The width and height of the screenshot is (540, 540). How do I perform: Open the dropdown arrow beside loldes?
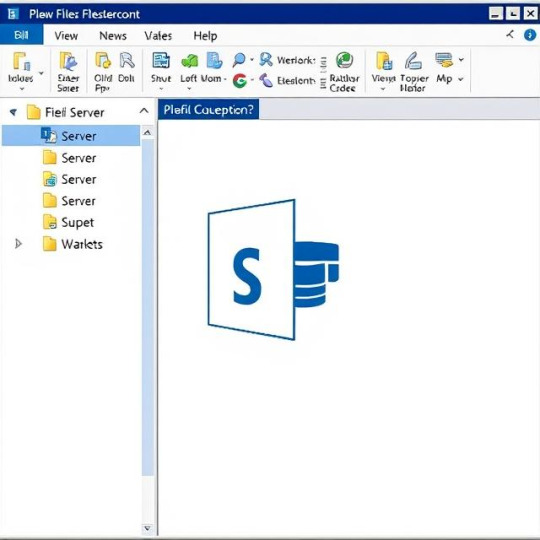click(x=41, y=73)
